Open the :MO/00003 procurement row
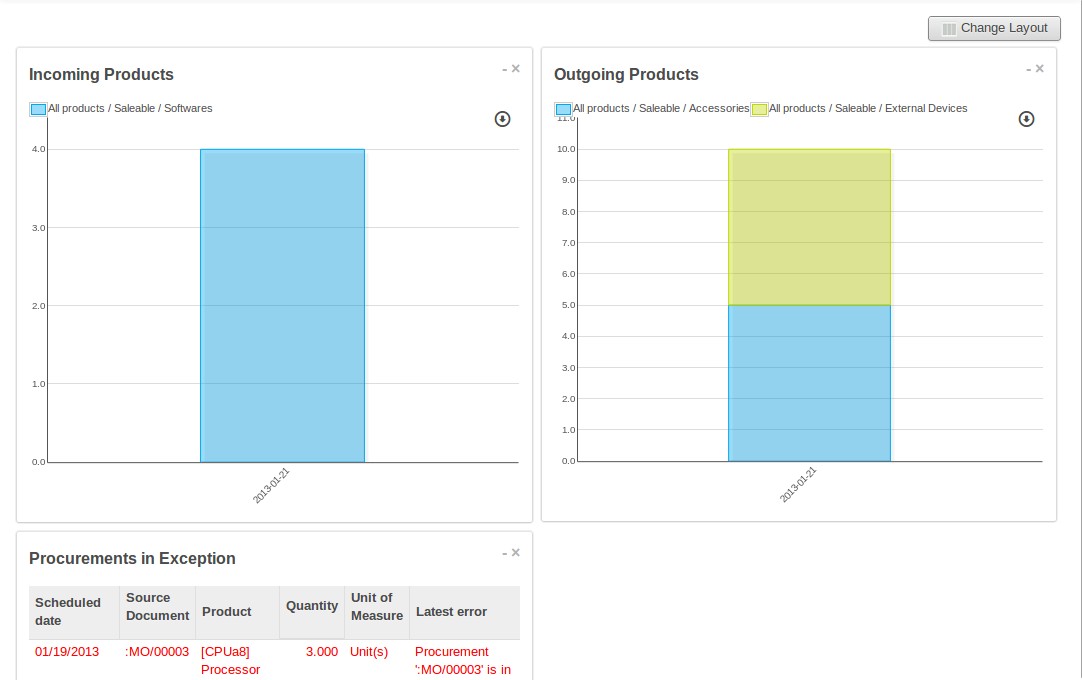Viewport: 1082px width, 680px height. point(157,652)
